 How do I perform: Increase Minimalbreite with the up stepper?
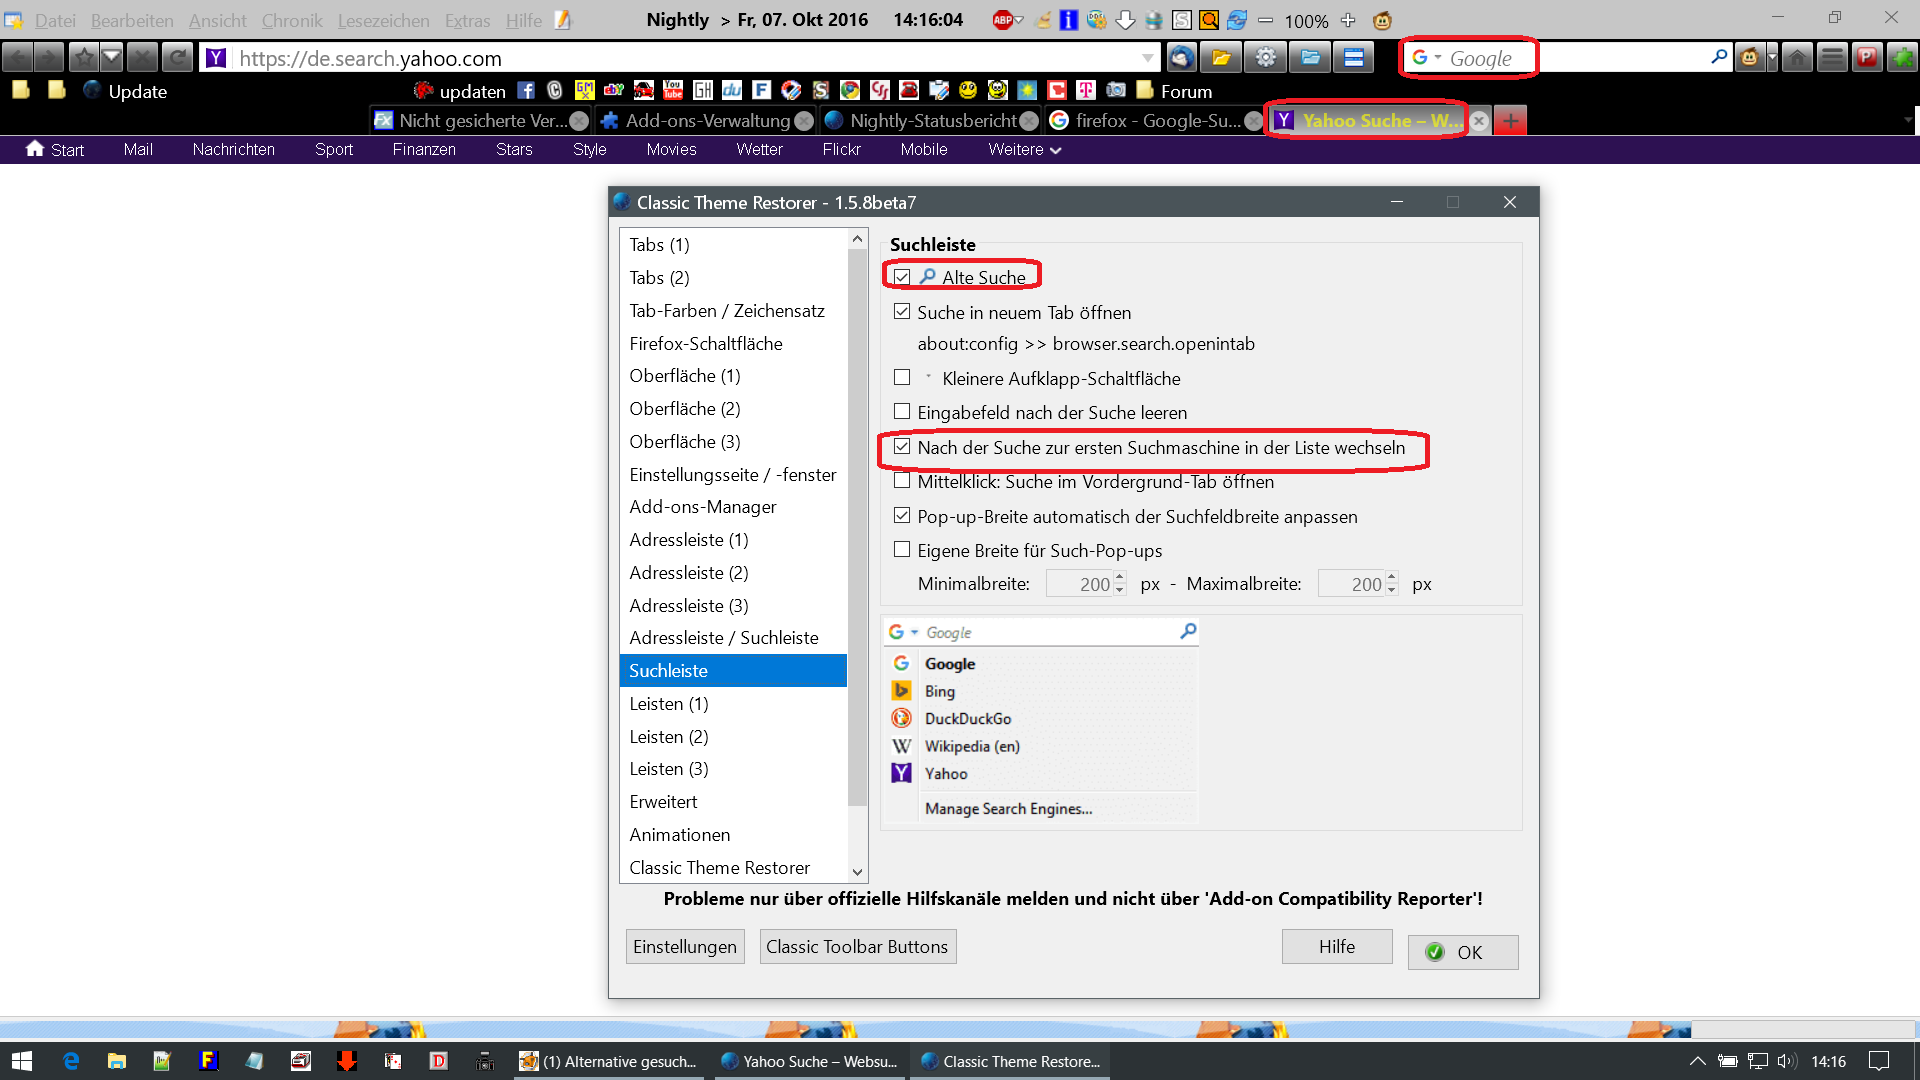pos(1120,578)
